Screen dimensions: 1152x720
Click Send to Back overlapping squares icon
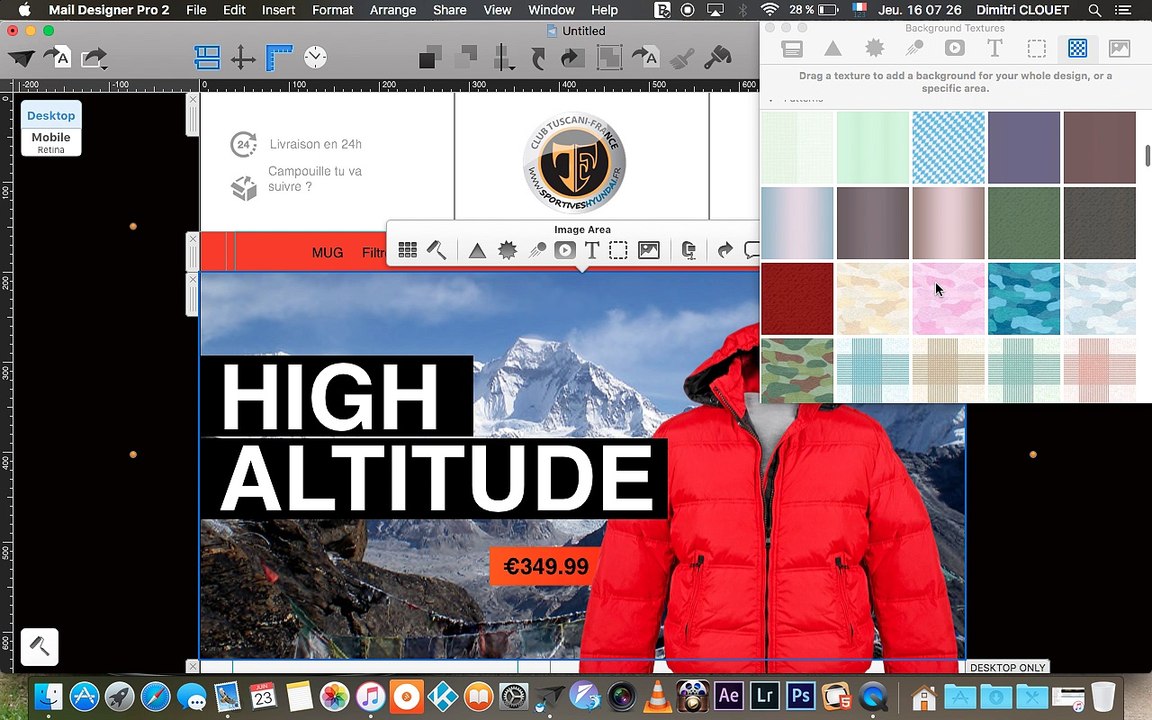pos(466,57)
